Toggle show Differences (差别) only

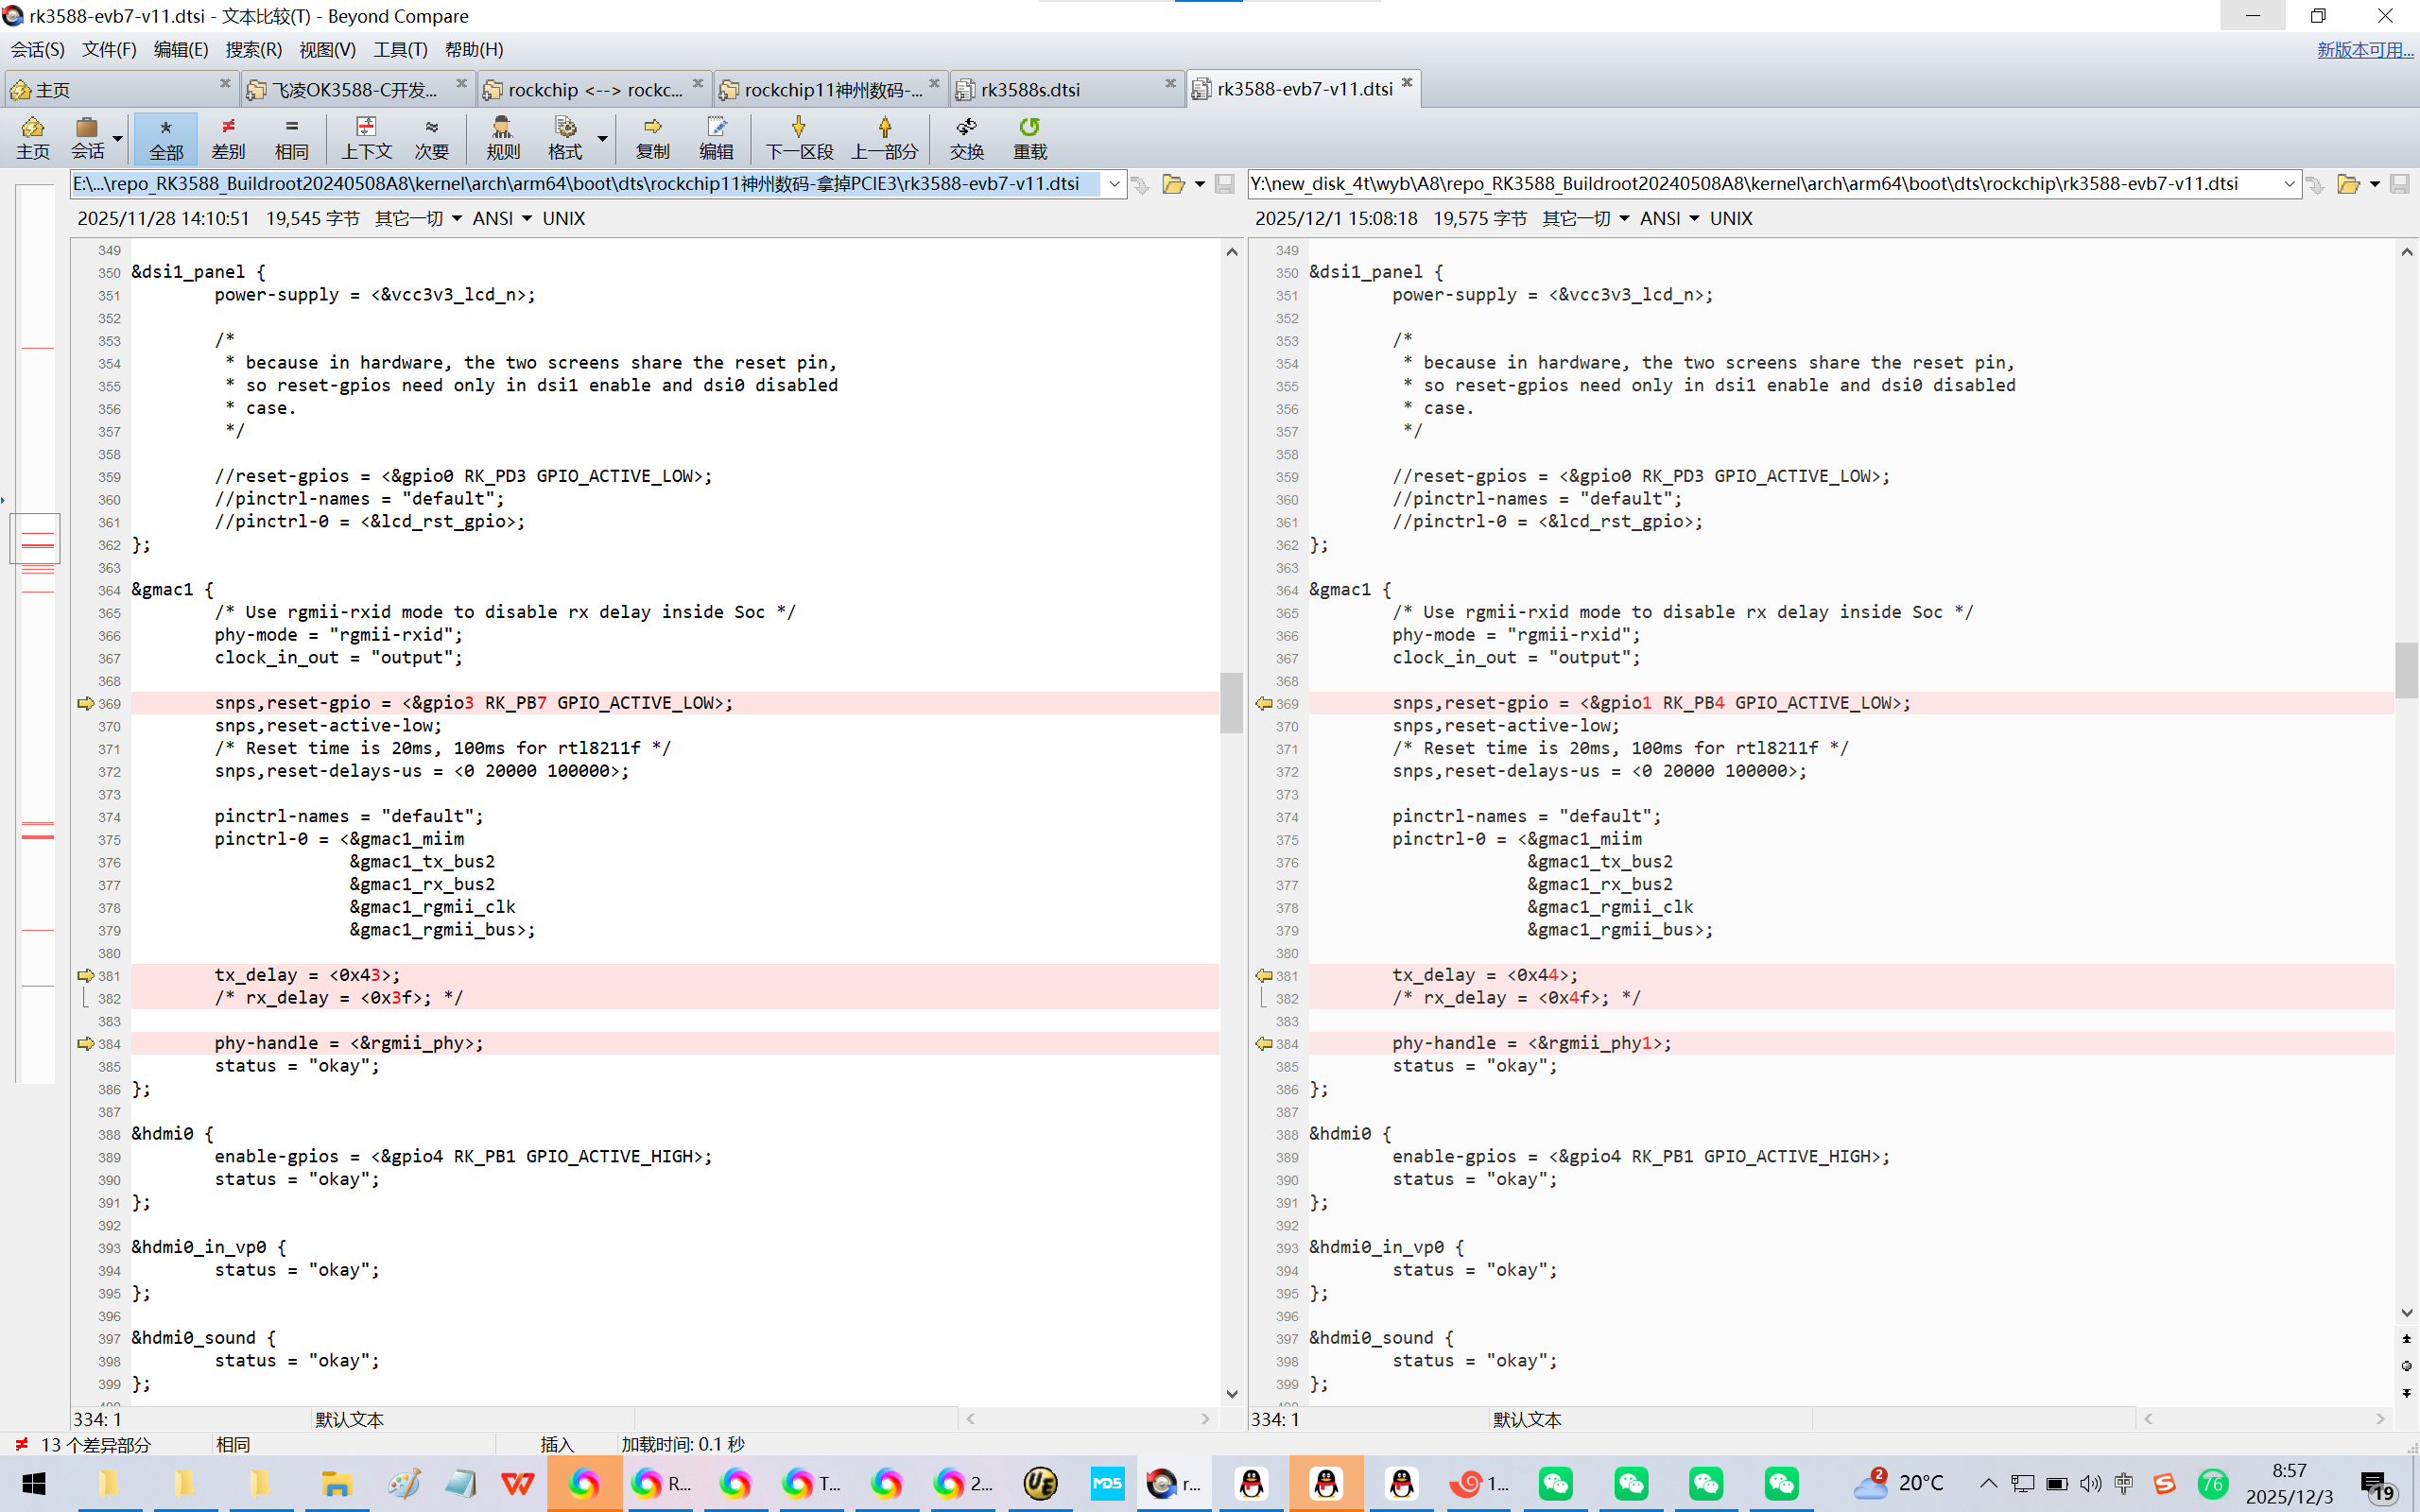pos(228,138)
